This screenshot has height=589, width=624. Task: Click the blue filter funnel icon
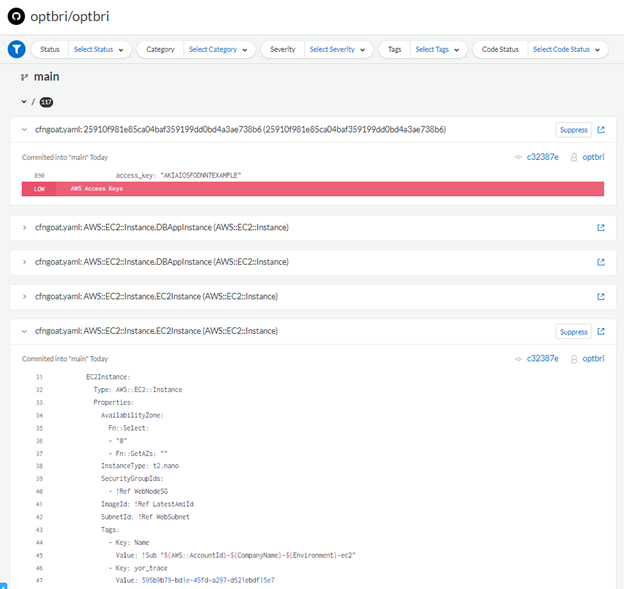(17, 49)
